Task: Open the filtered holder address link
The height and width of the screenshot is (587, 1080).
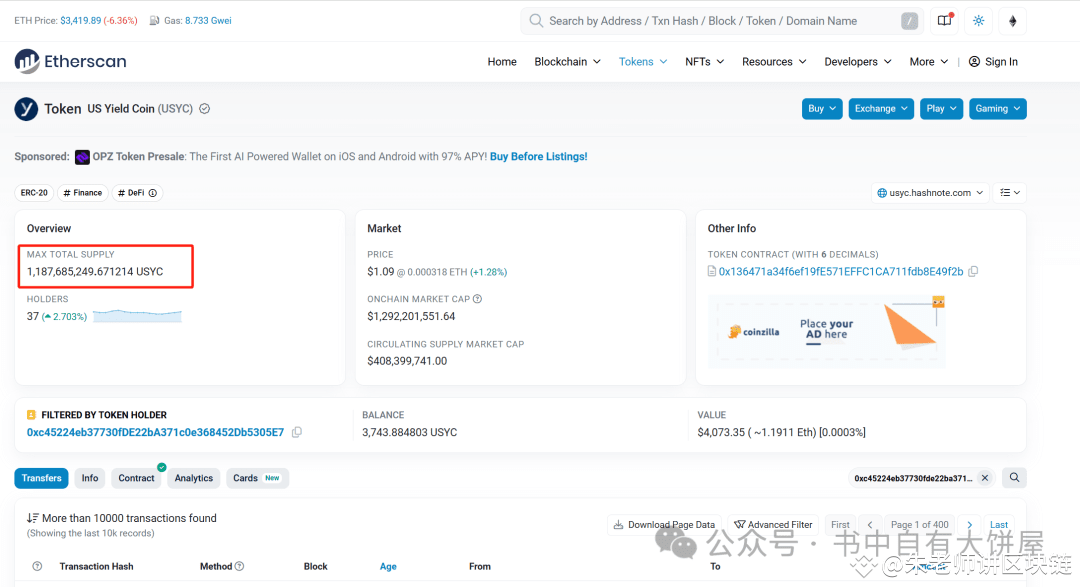Action: pyautogui.click(x=155, y=432)
